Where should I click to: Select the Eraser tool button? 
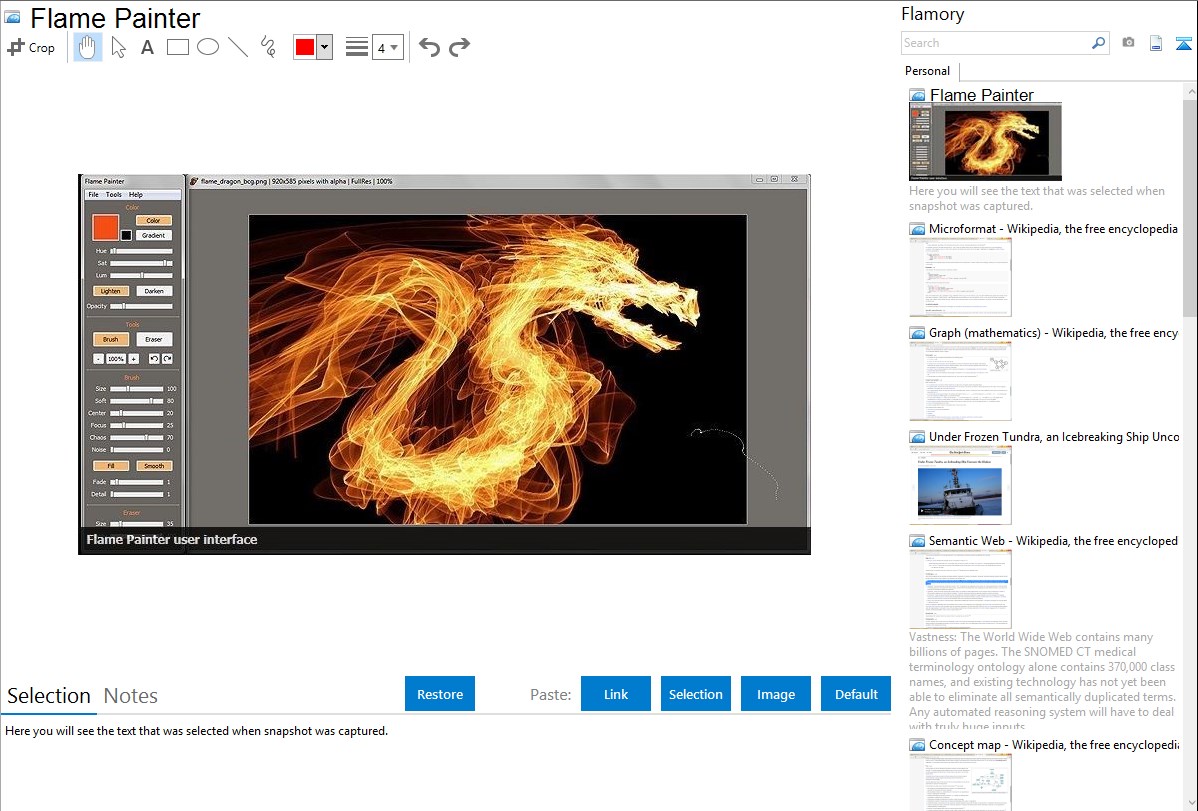[x=154, y=339]
